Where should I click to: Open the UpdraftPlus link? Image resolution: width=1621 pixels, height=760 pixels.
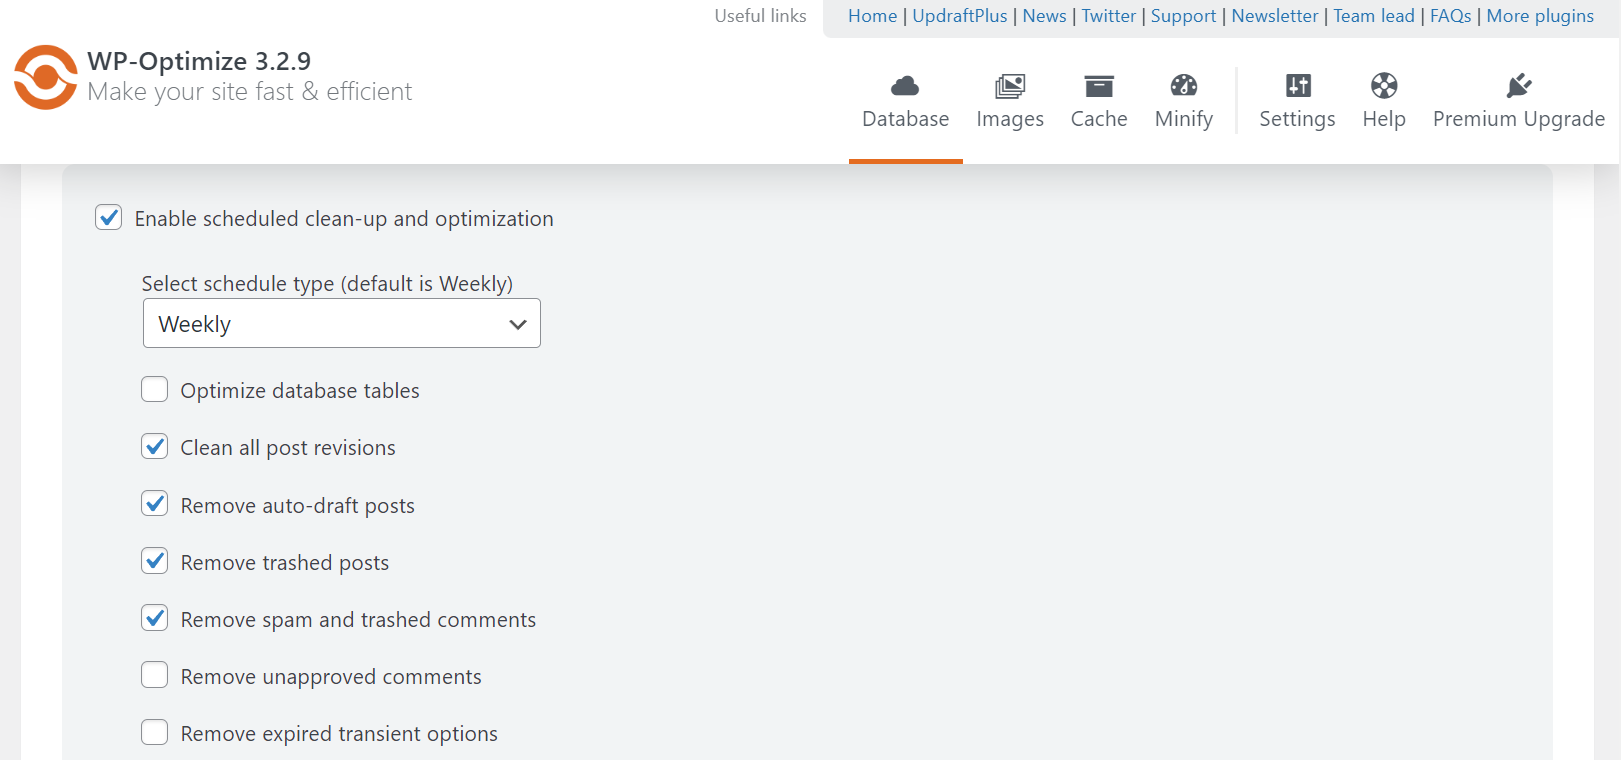(960, 16)
